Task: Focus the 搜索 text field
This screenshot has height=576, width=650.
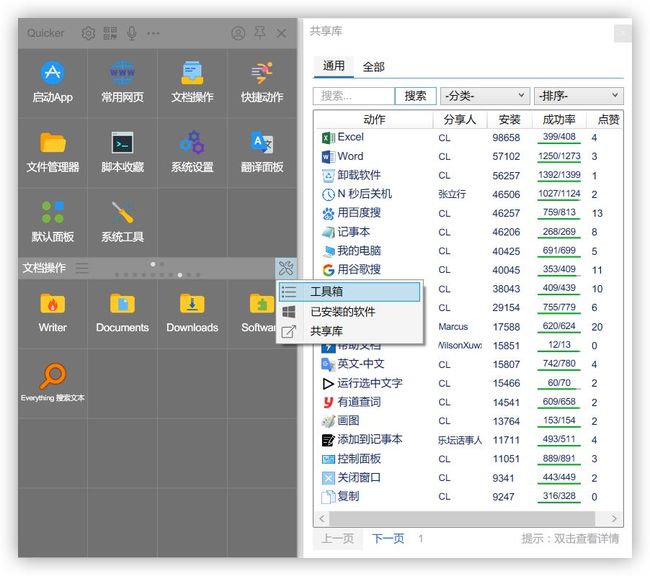Action: (x=354, y=96)
